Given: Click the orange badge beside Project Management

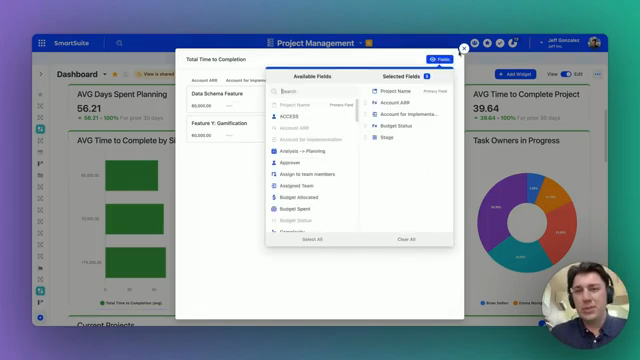Looking at the screenshot, I should (x=369, y=43).
